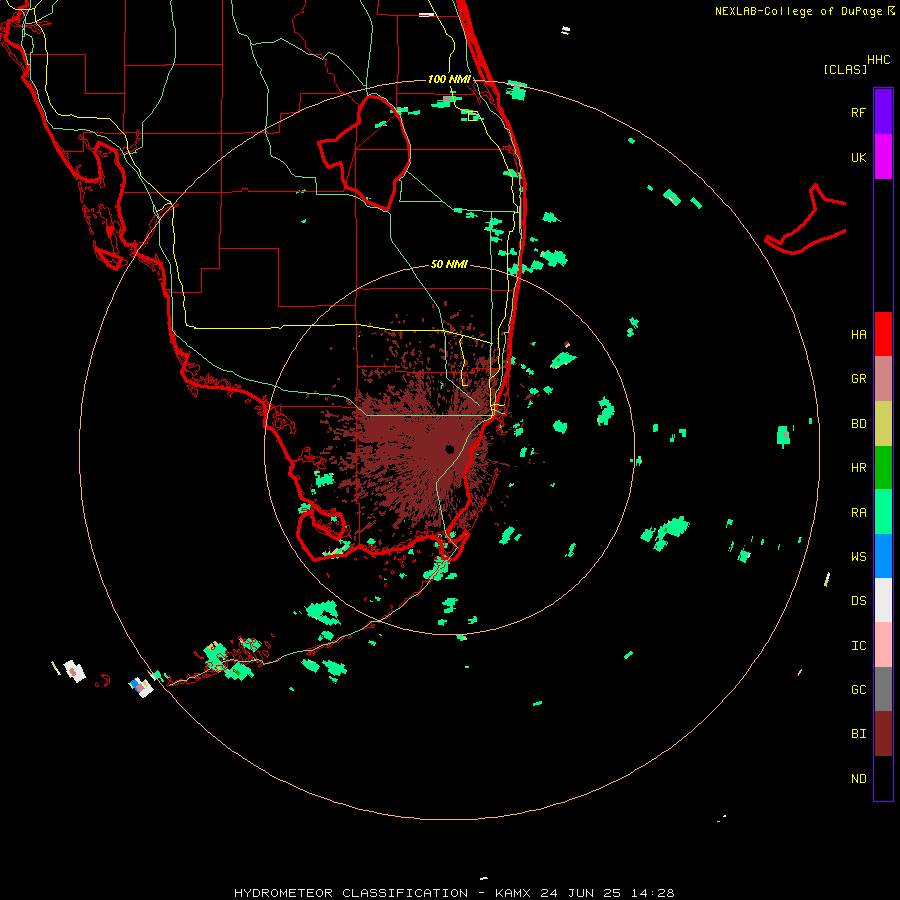Click the BI legend label
Image resolution: width=900 pixels, height=900 pixels.
pos(858,734)
